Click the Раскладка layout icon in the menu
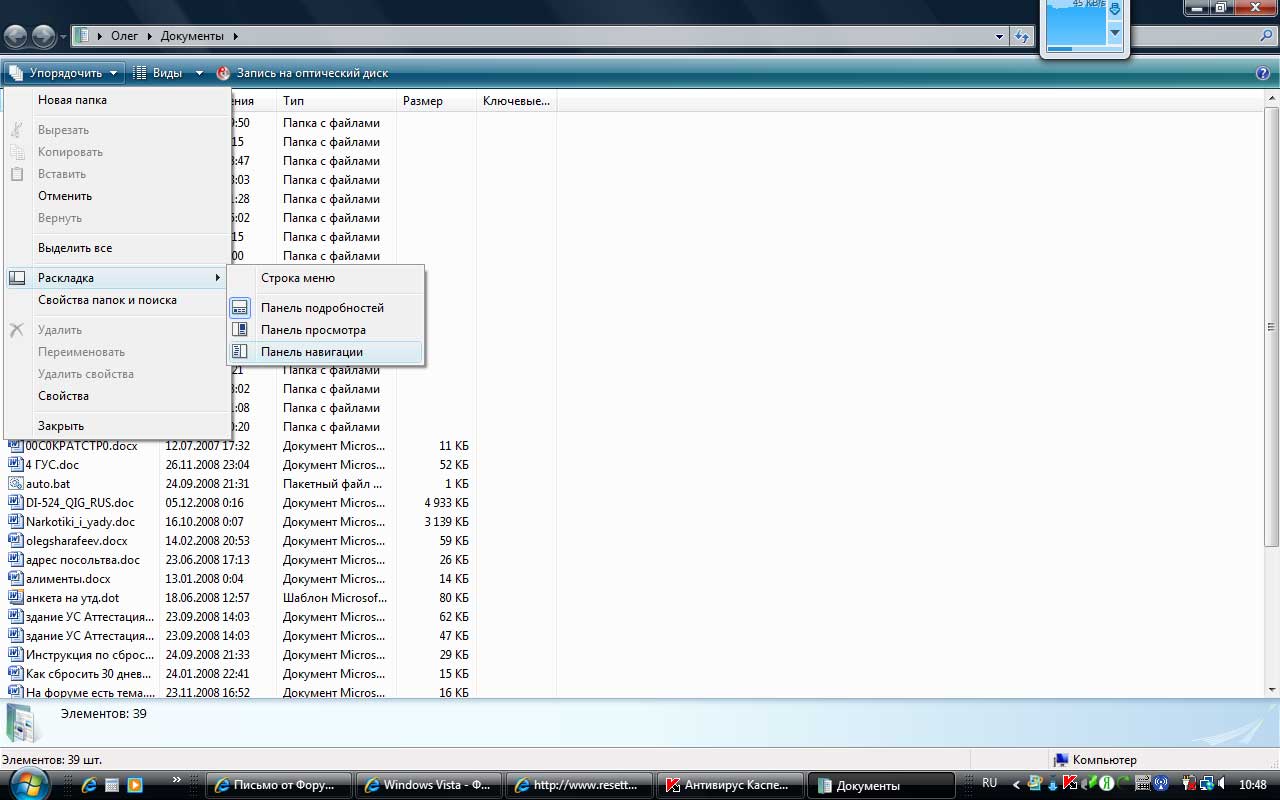The image size is (1280, 800). coord(17,278)
